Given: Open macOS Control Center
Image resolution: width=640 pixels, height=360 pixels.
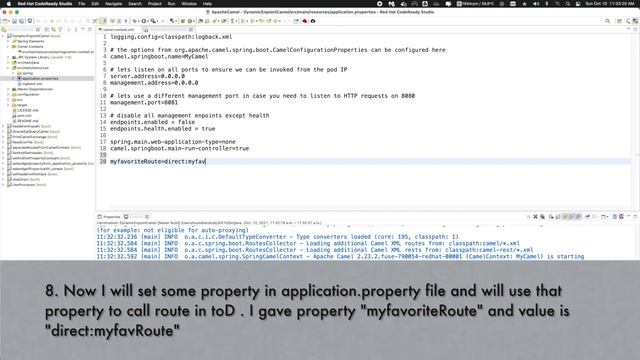Looking at the screenshot, I should click(578, 4).
